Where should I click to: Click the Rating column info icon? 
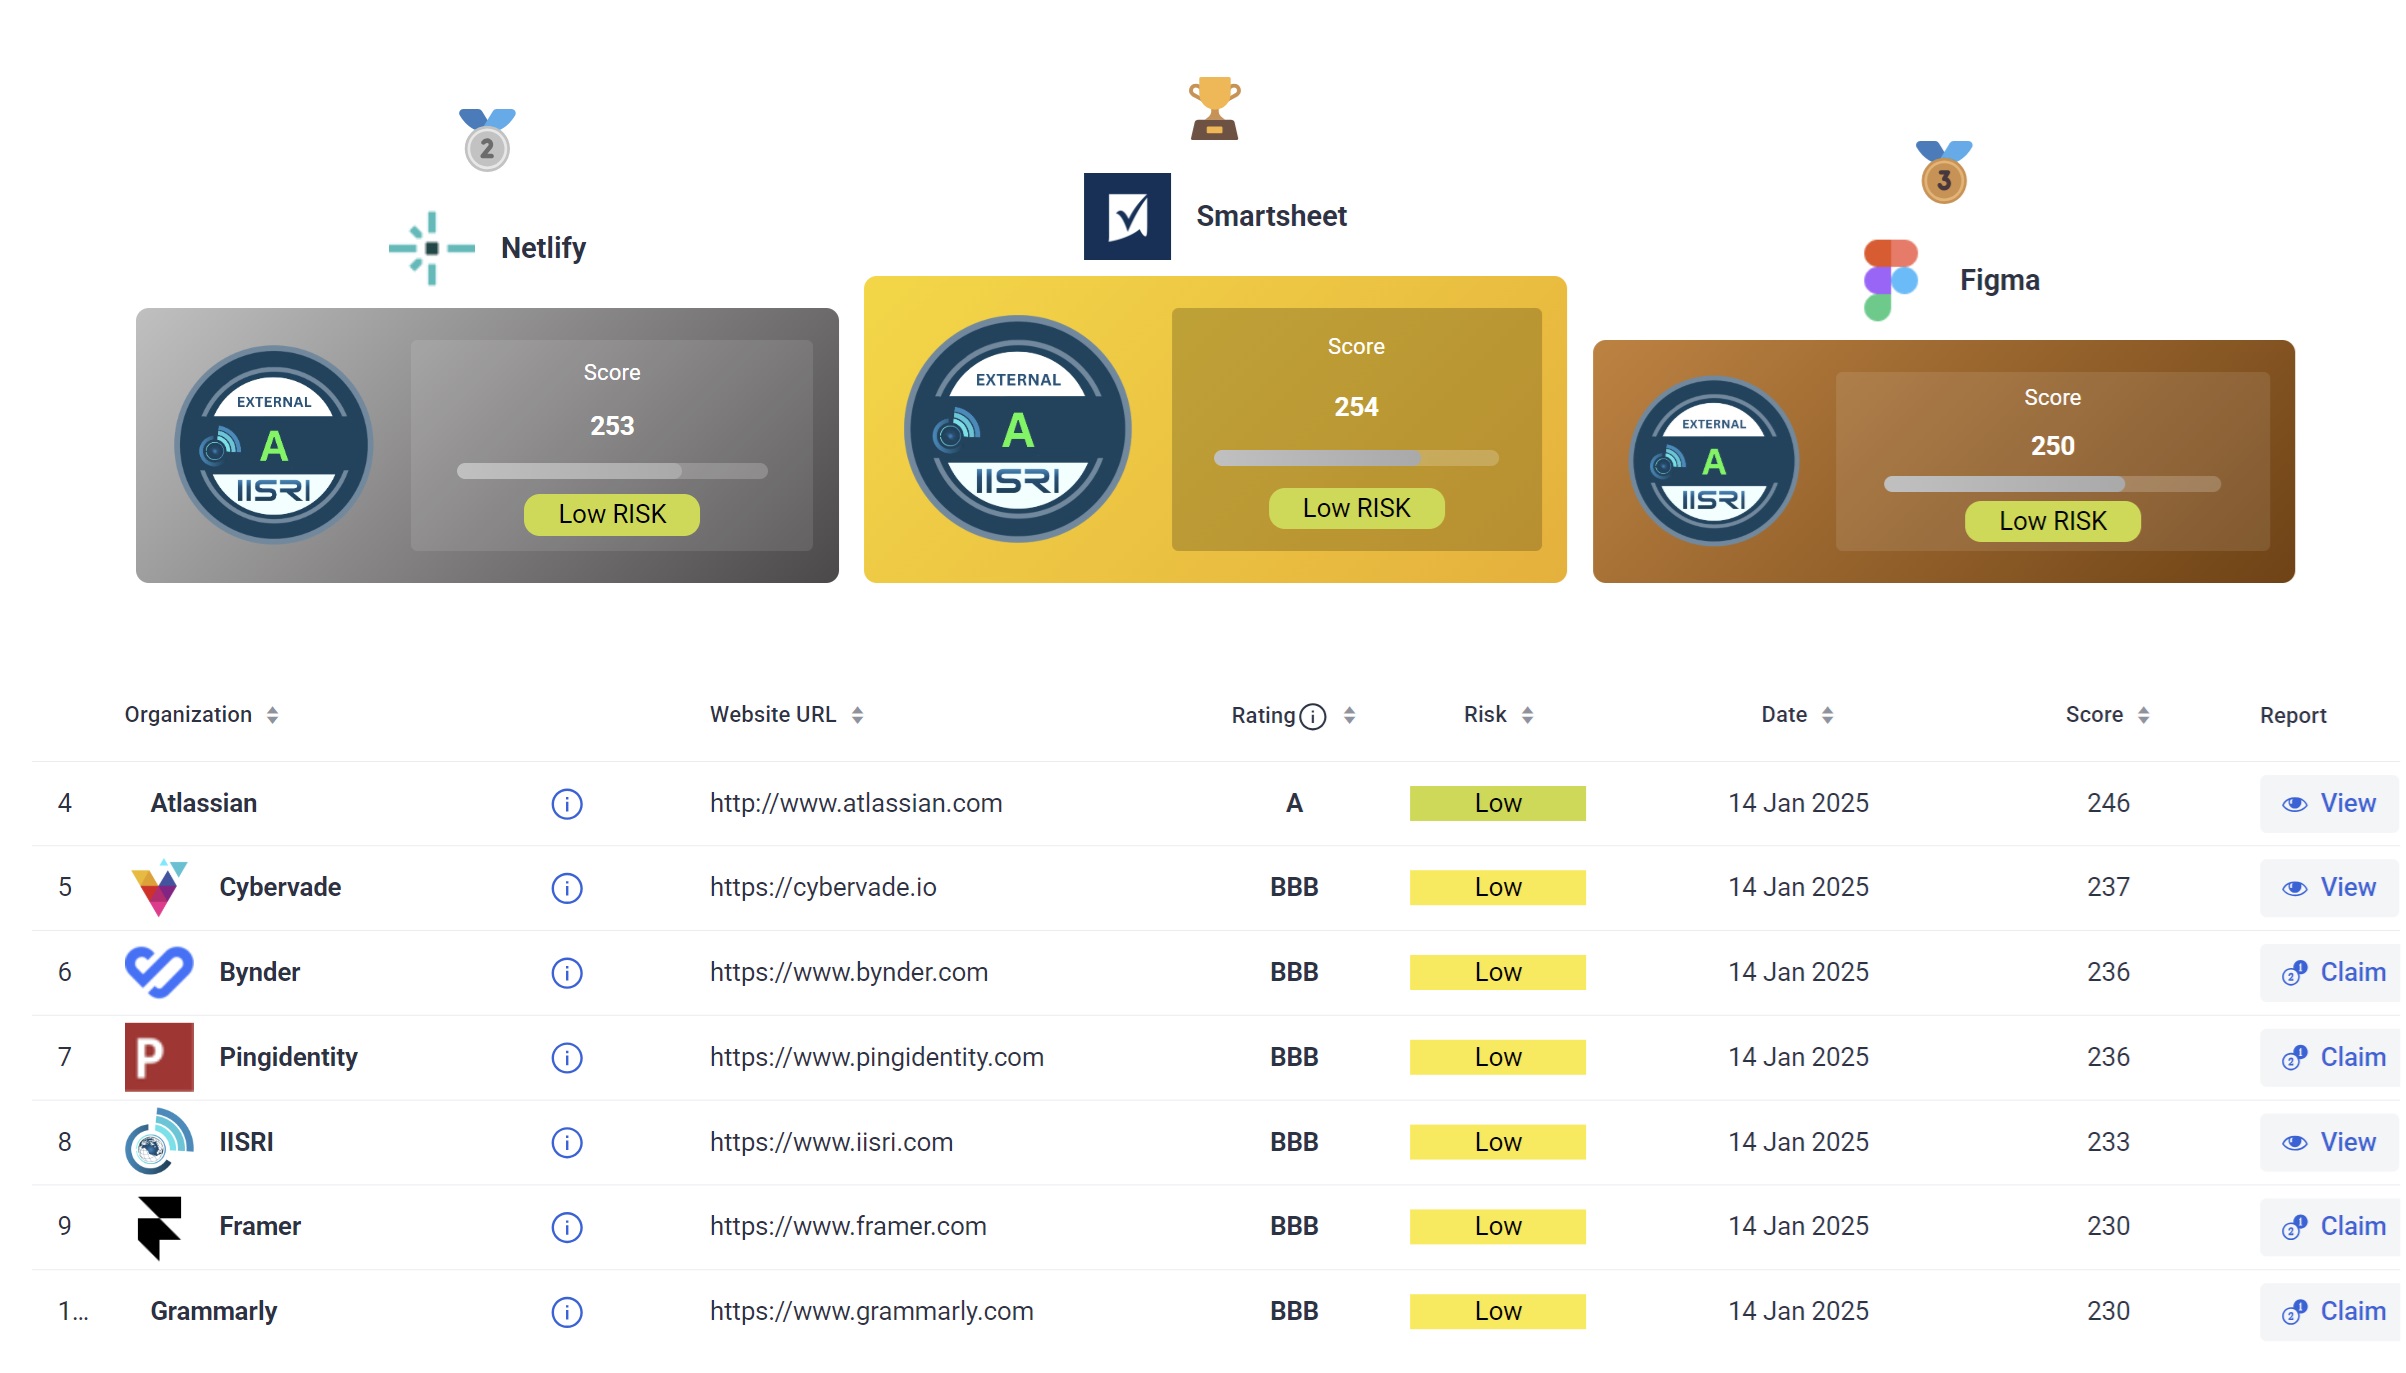(1312, 716)
